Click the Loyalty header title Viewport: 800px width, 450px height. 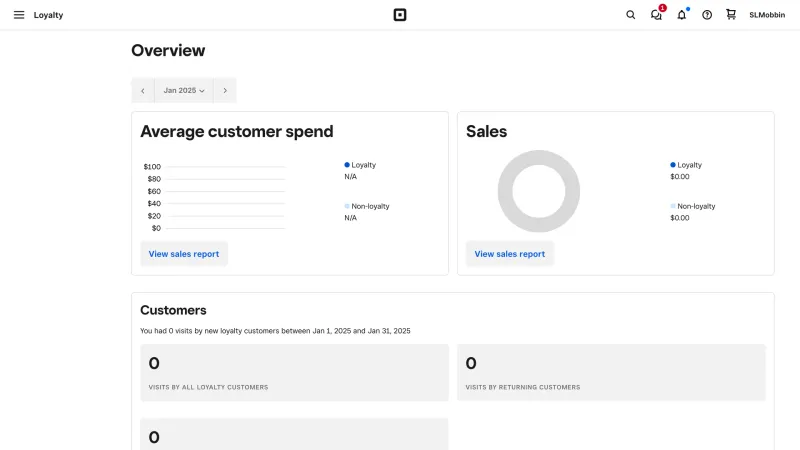[48, 15]
